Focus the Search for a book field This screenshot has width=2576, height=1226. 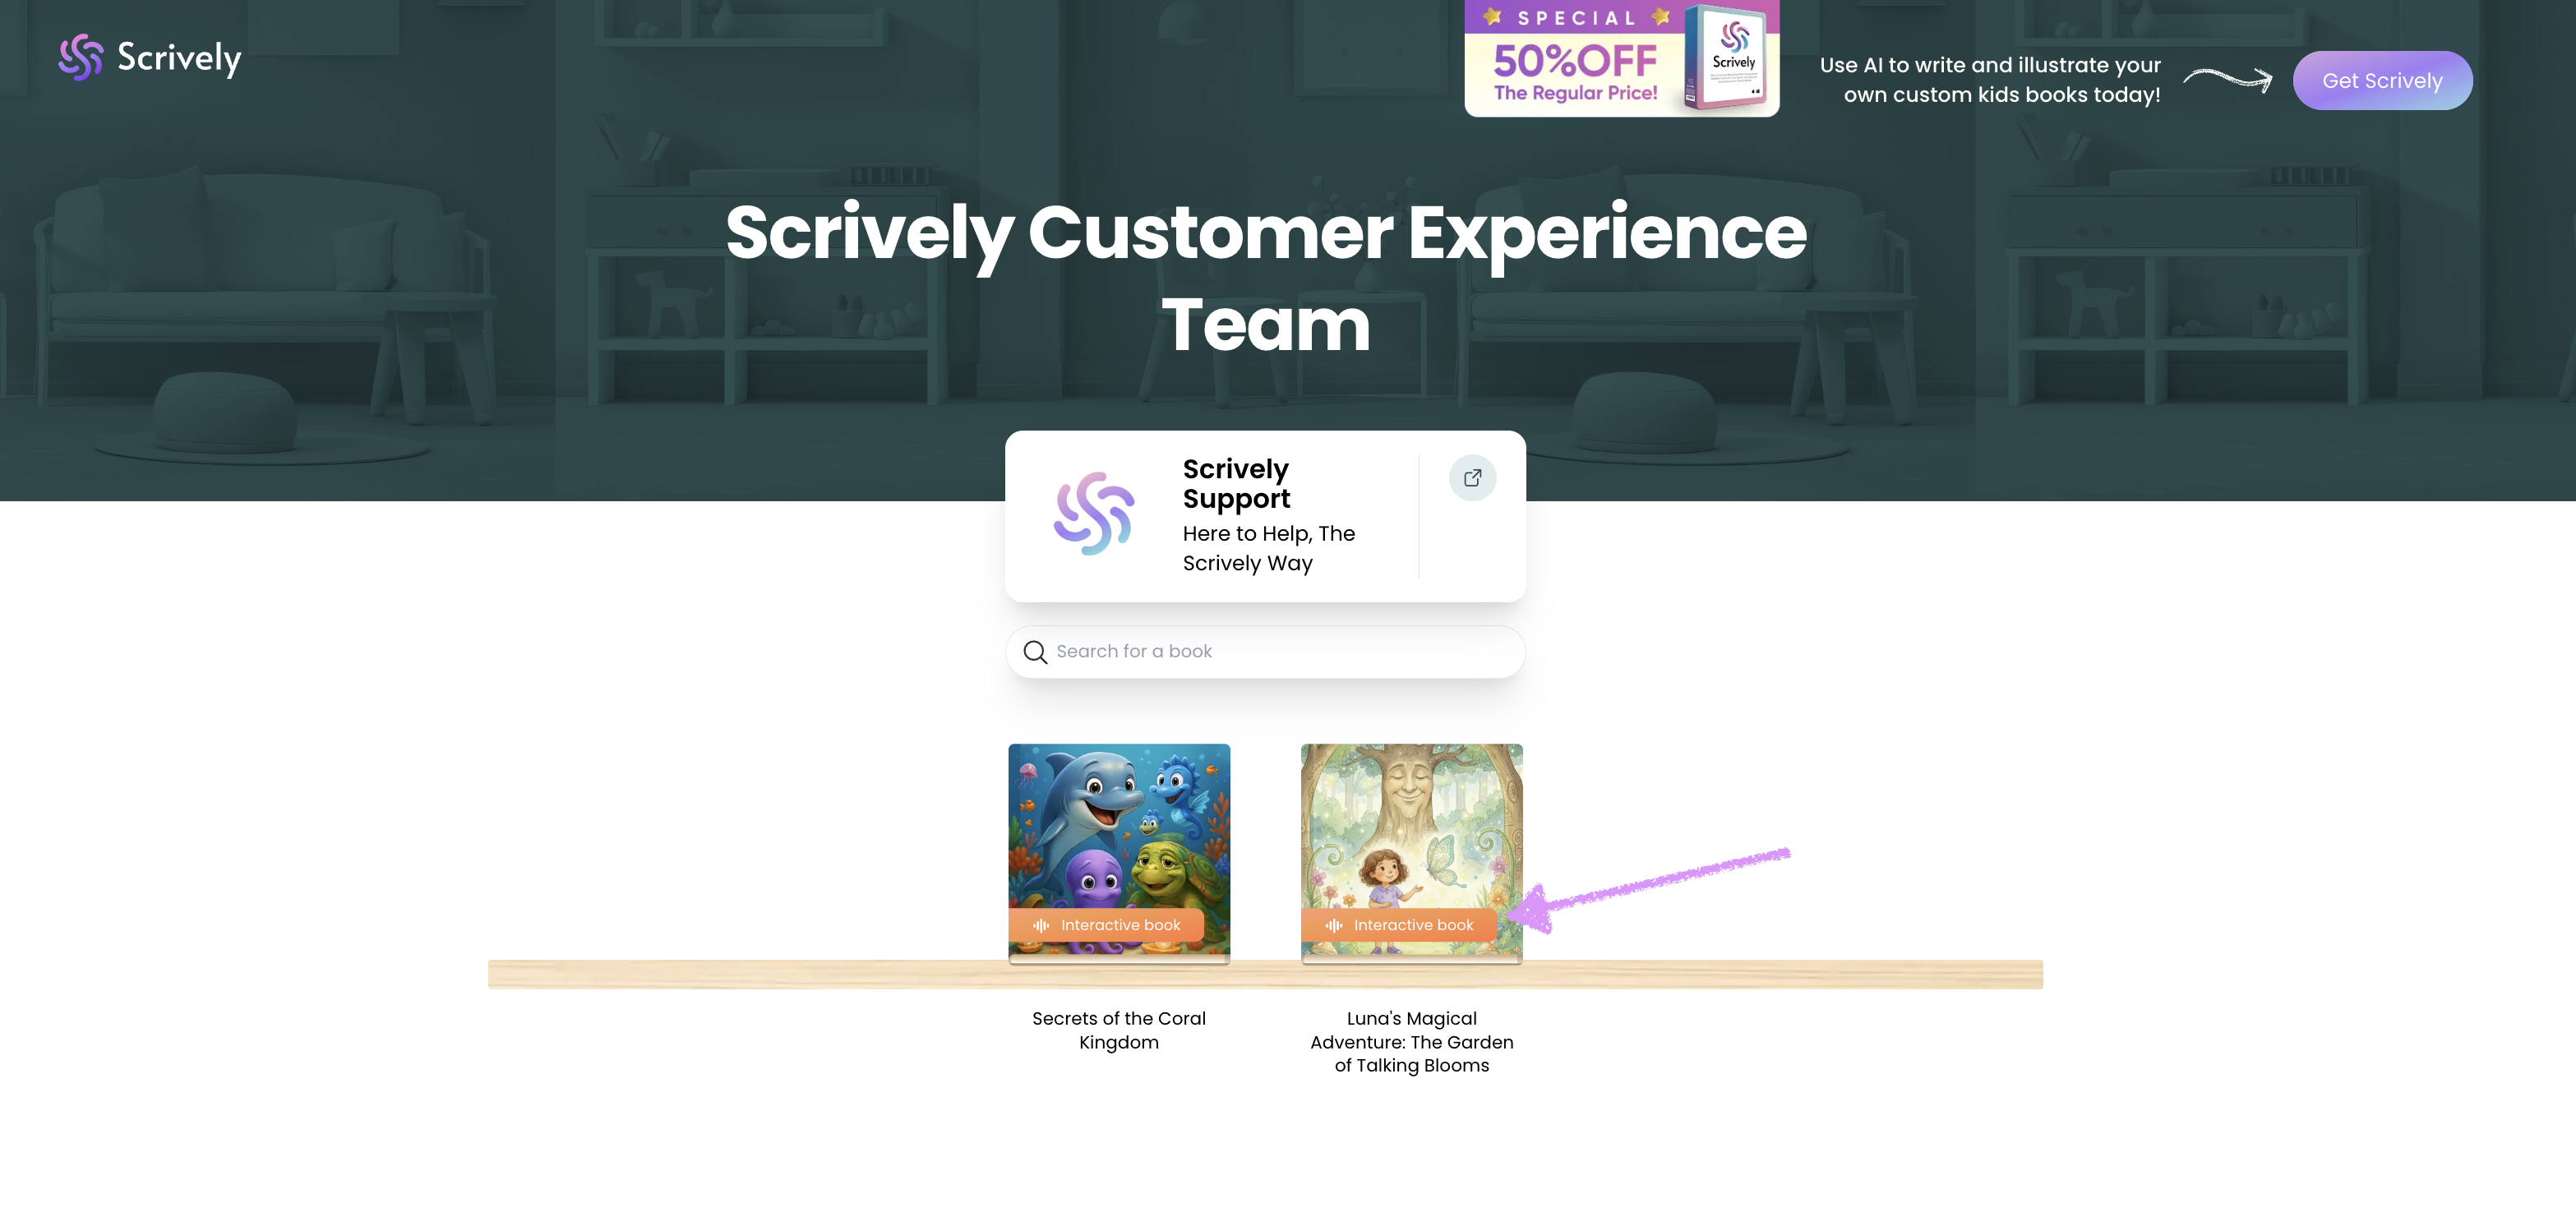pyautogui.click(x=1265, y=652)
